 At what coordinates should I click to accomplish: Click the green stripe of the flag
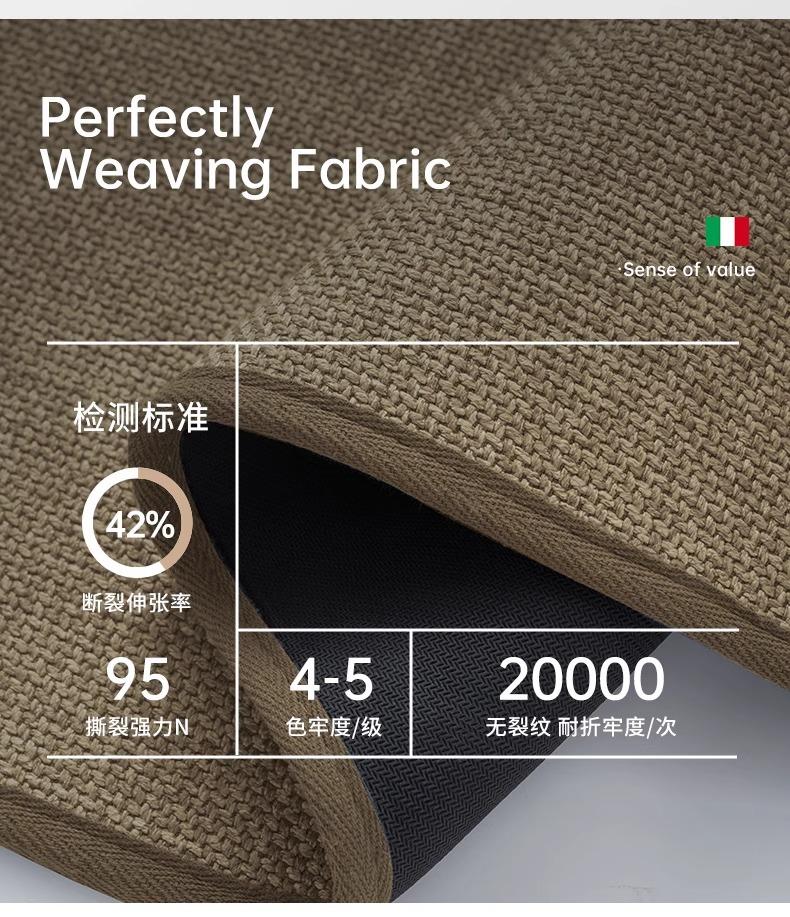[x=713, y=232]
